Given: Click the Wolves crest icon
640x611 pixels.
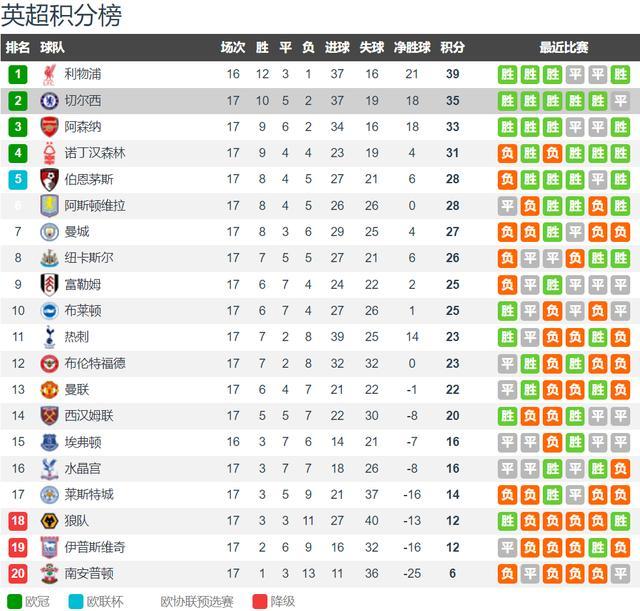Looking at the screenshot, I should [x=49, y=521].
